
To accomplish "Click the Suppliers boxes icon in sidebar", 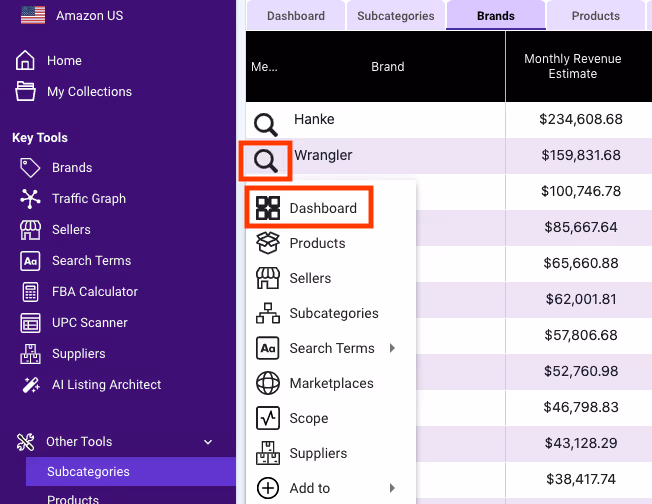I will (30, 354).
